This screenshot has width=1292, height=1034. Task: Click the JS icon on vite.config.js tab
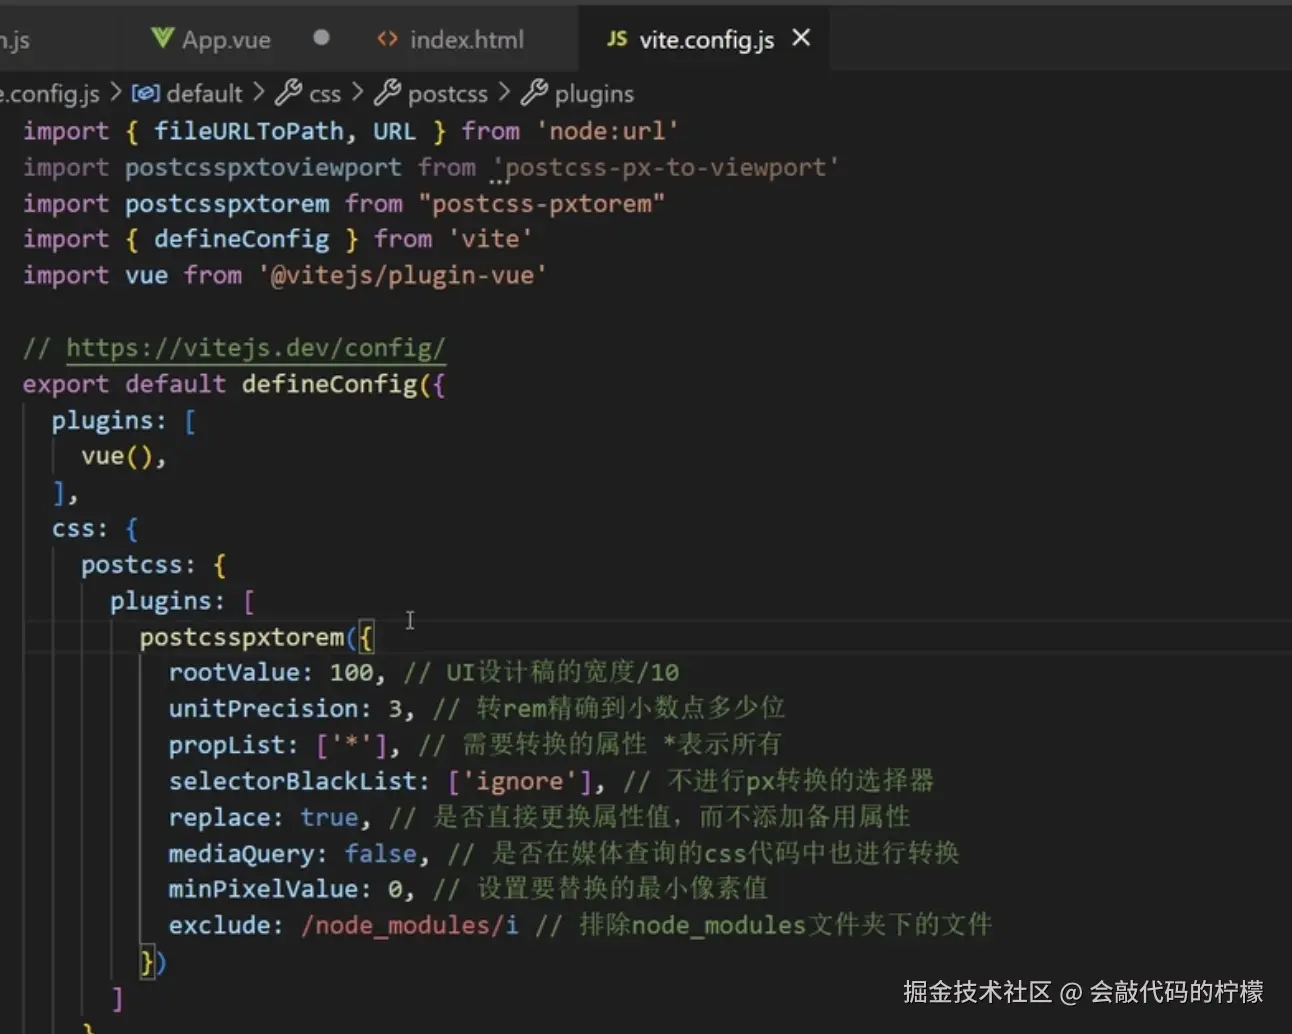click(x=617, y=39)
